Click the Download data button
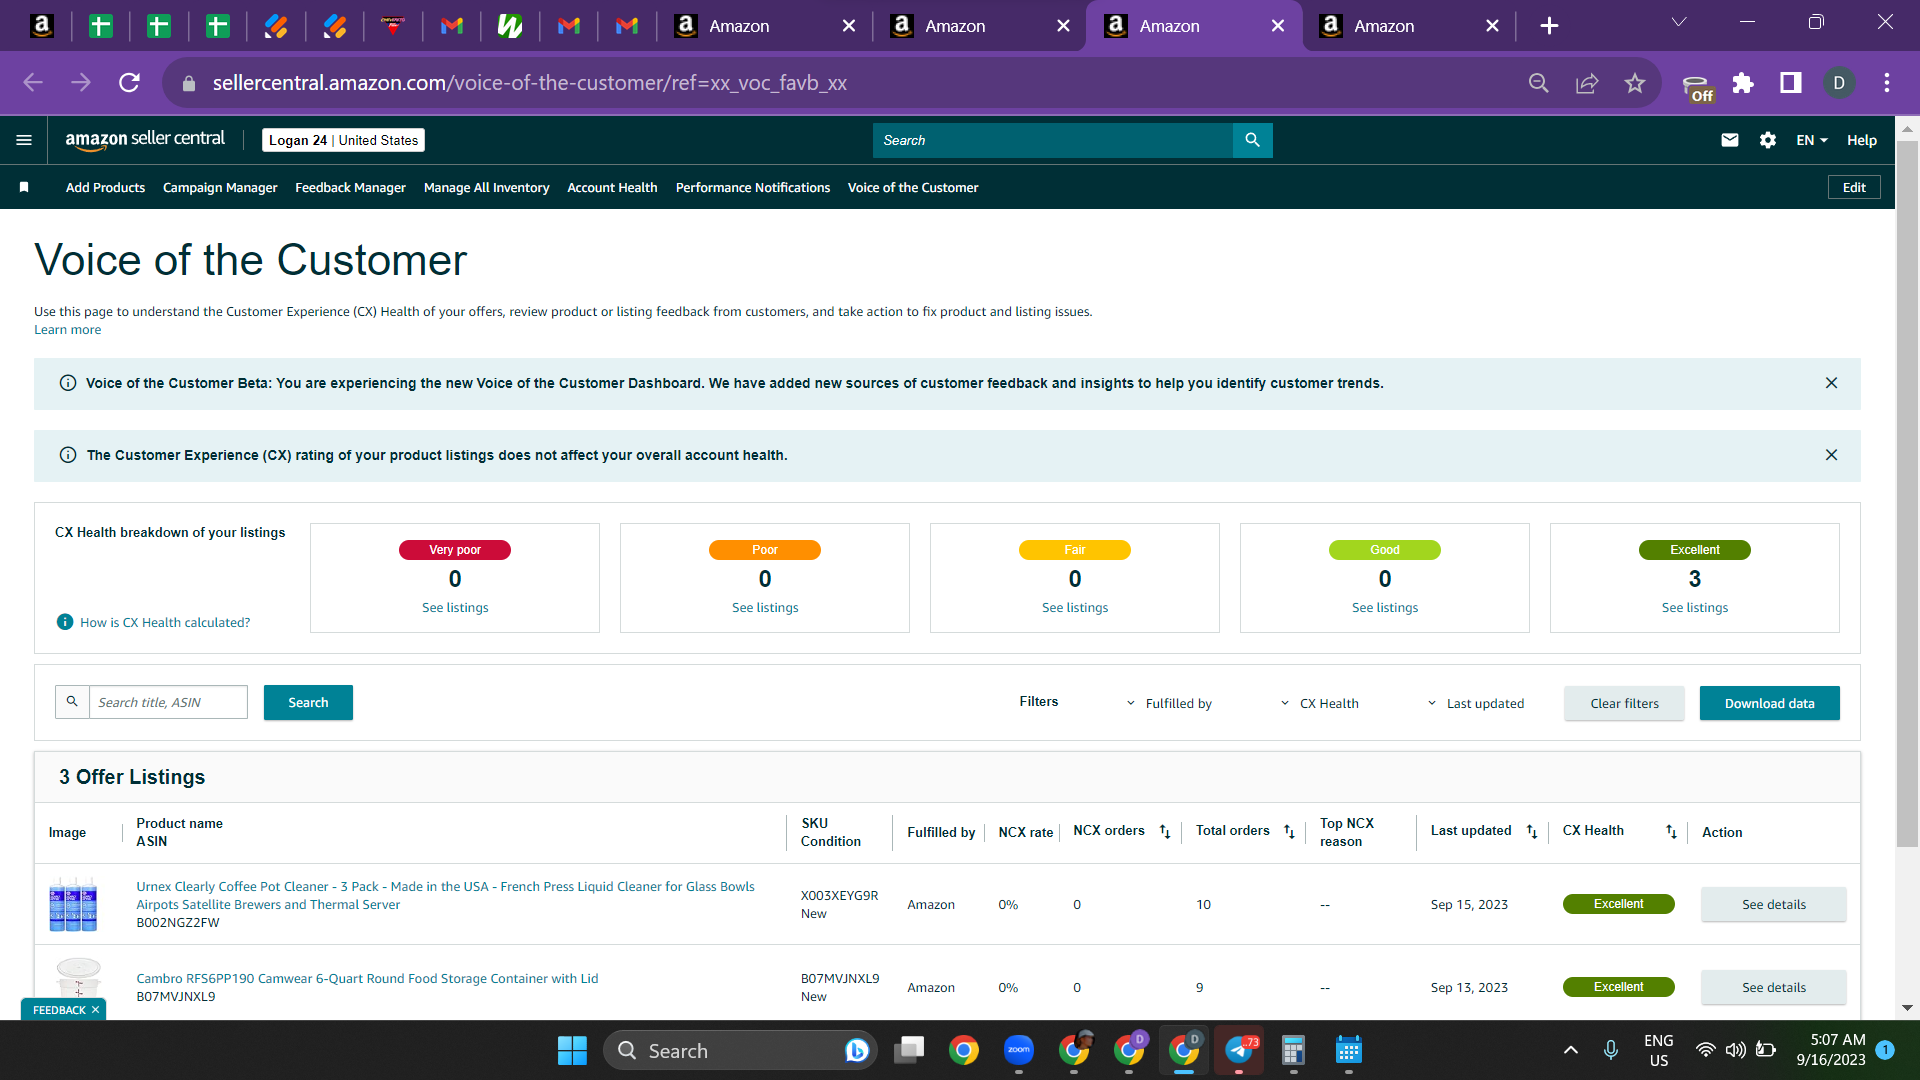This screenshot has width=1920, height=1080. [1769, 703]
